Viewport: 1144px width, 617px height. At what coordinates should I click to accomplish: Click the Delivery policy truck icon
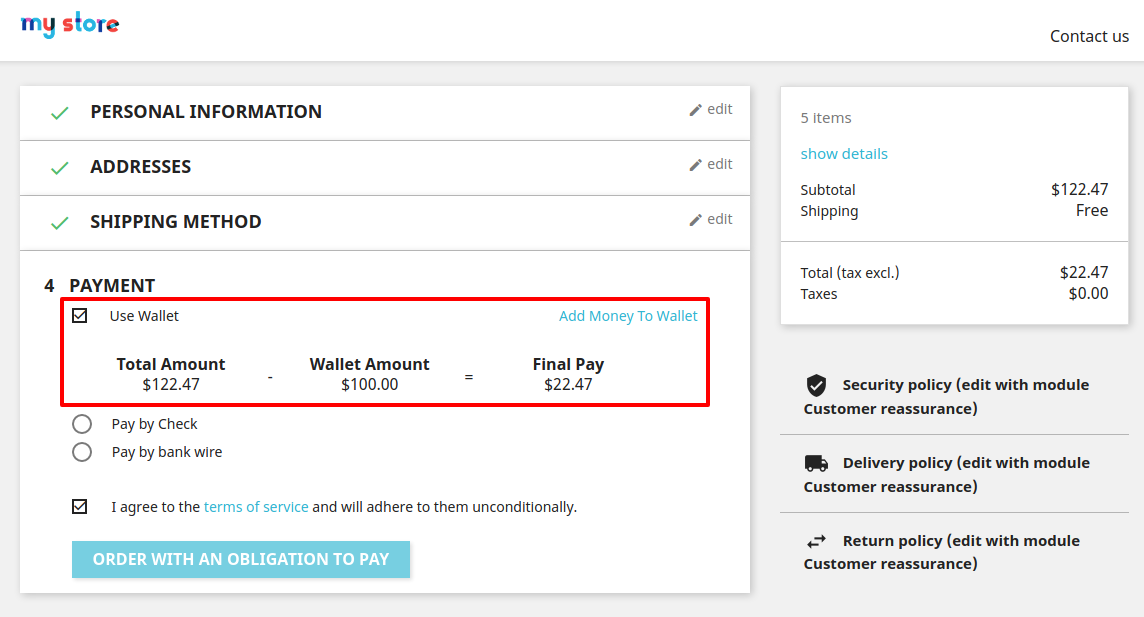[x=817, y=463]
